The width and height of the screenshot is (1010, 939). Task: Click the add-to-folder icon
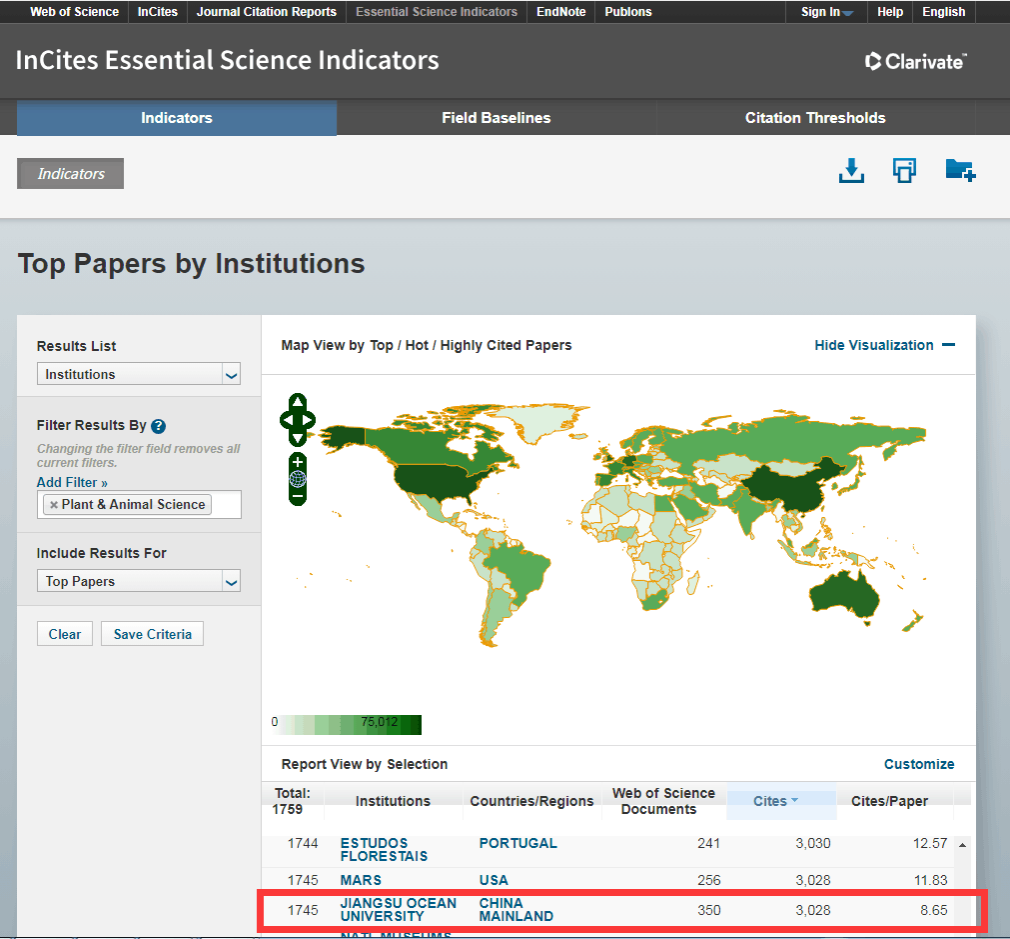pyautogui.click(x=959, y=171)
